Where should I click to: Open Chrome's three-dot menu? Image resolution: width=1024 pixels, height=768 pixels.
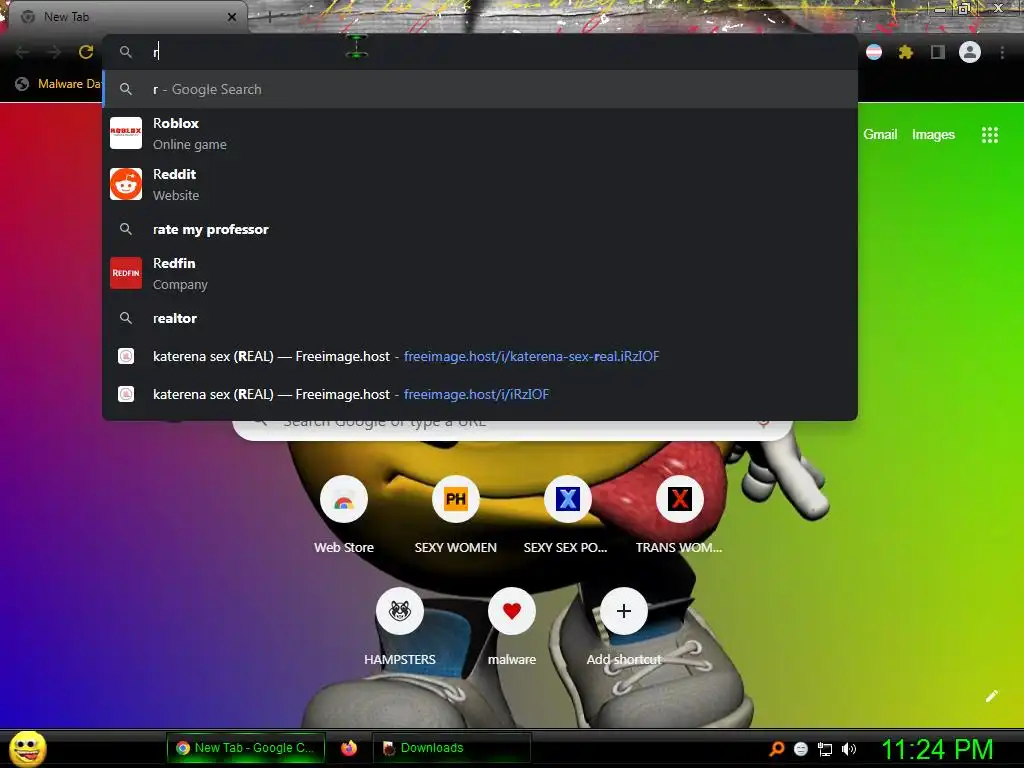click(x=1002, y=52)
